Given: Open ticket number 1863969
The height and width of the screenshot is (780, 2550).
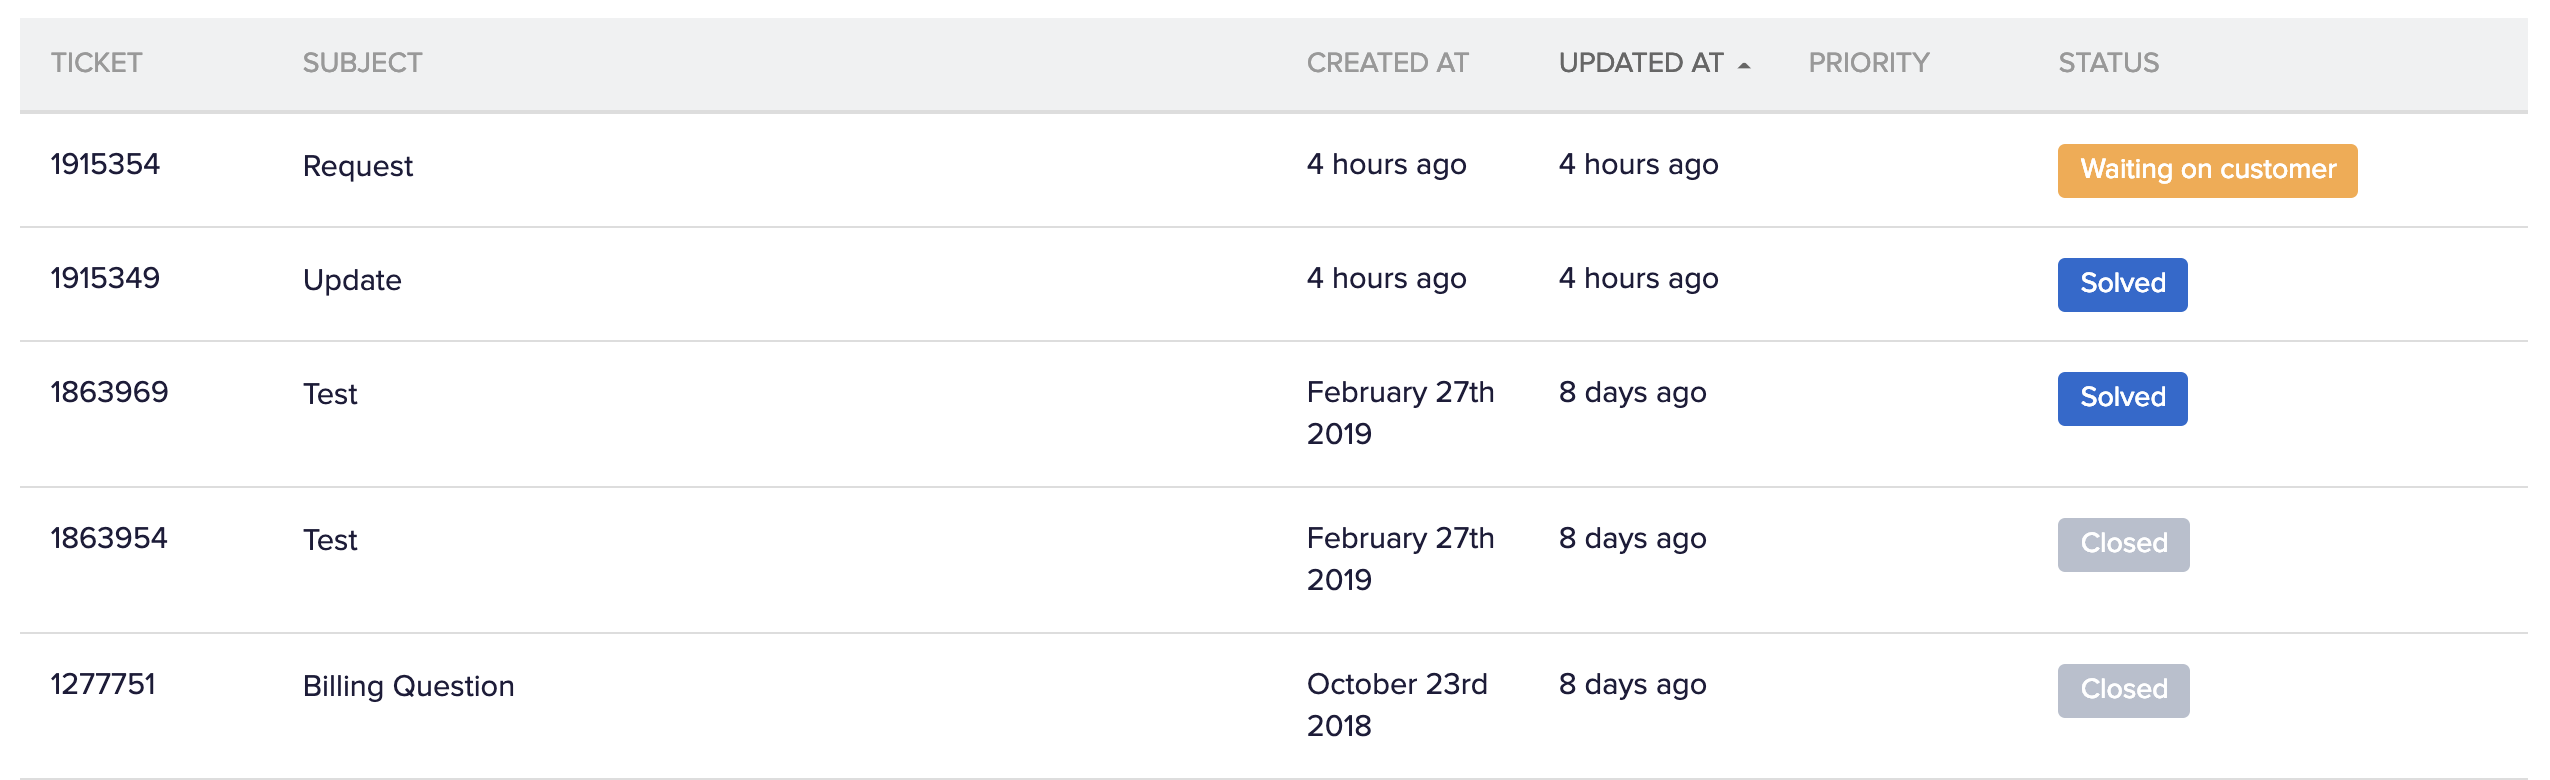Looking at the screenshot, I should pos(109,392).
